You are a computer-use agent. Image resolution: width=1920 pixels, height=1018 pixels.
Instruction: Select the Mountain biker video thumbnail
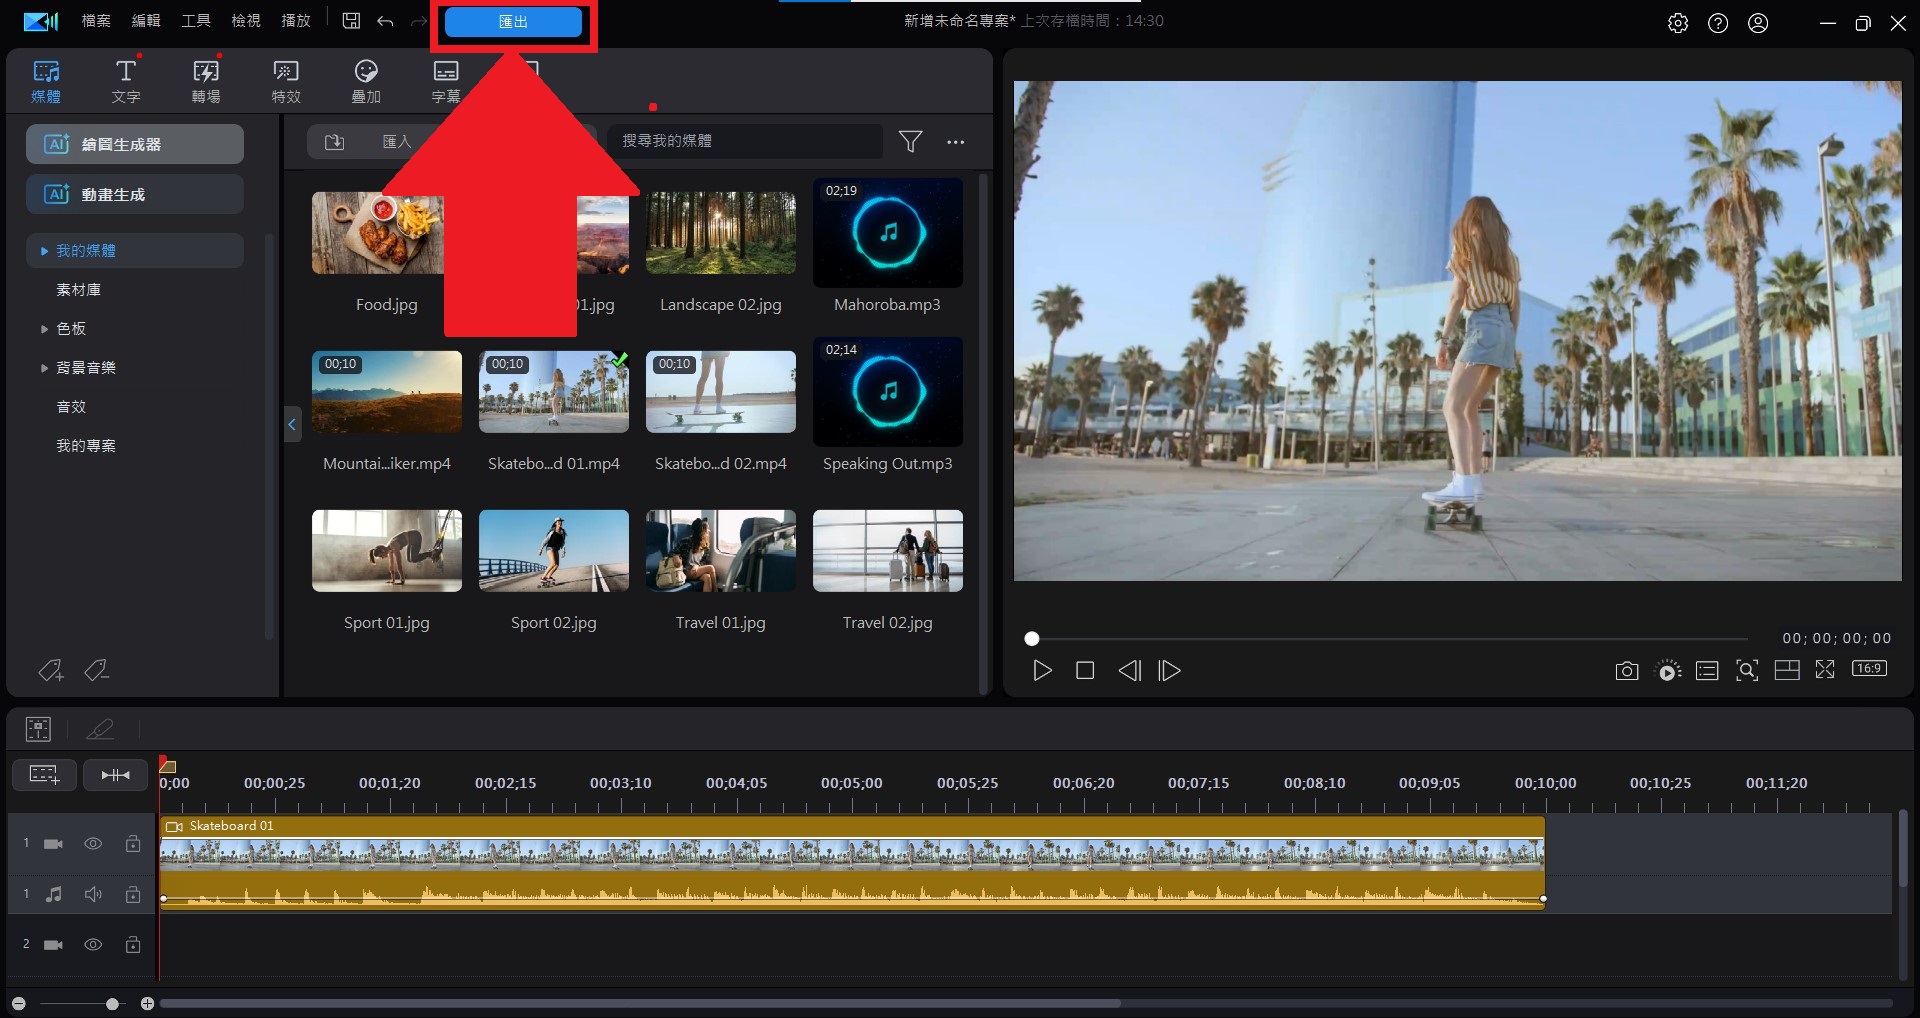[387, 392]
